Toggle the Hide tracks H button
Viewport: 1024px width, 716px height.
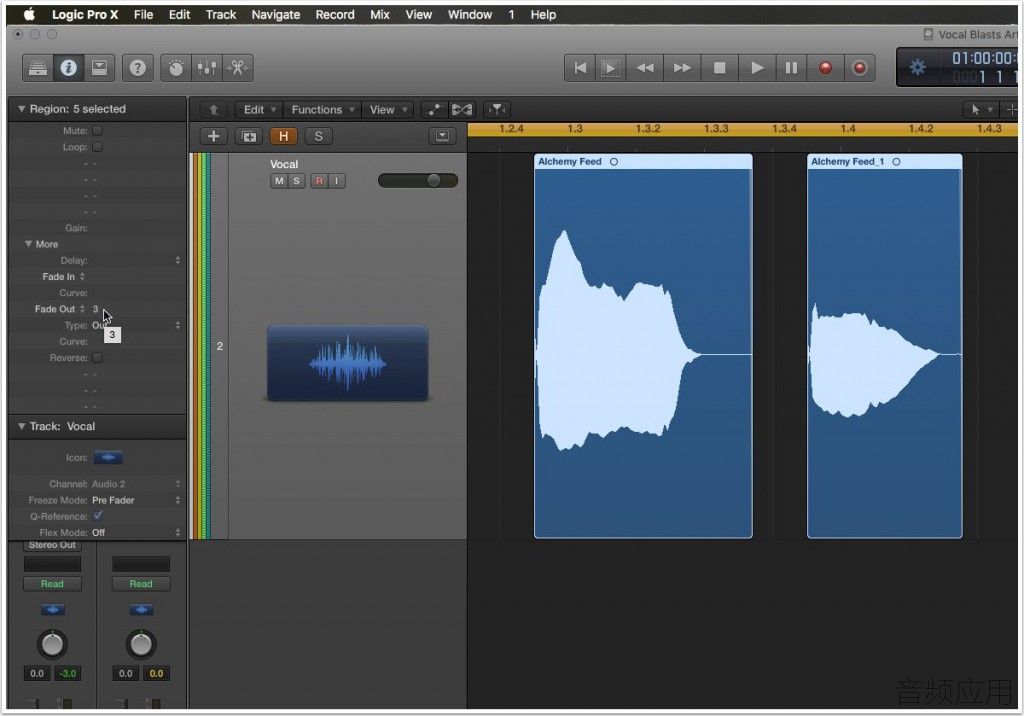click(x=283, y=136)
